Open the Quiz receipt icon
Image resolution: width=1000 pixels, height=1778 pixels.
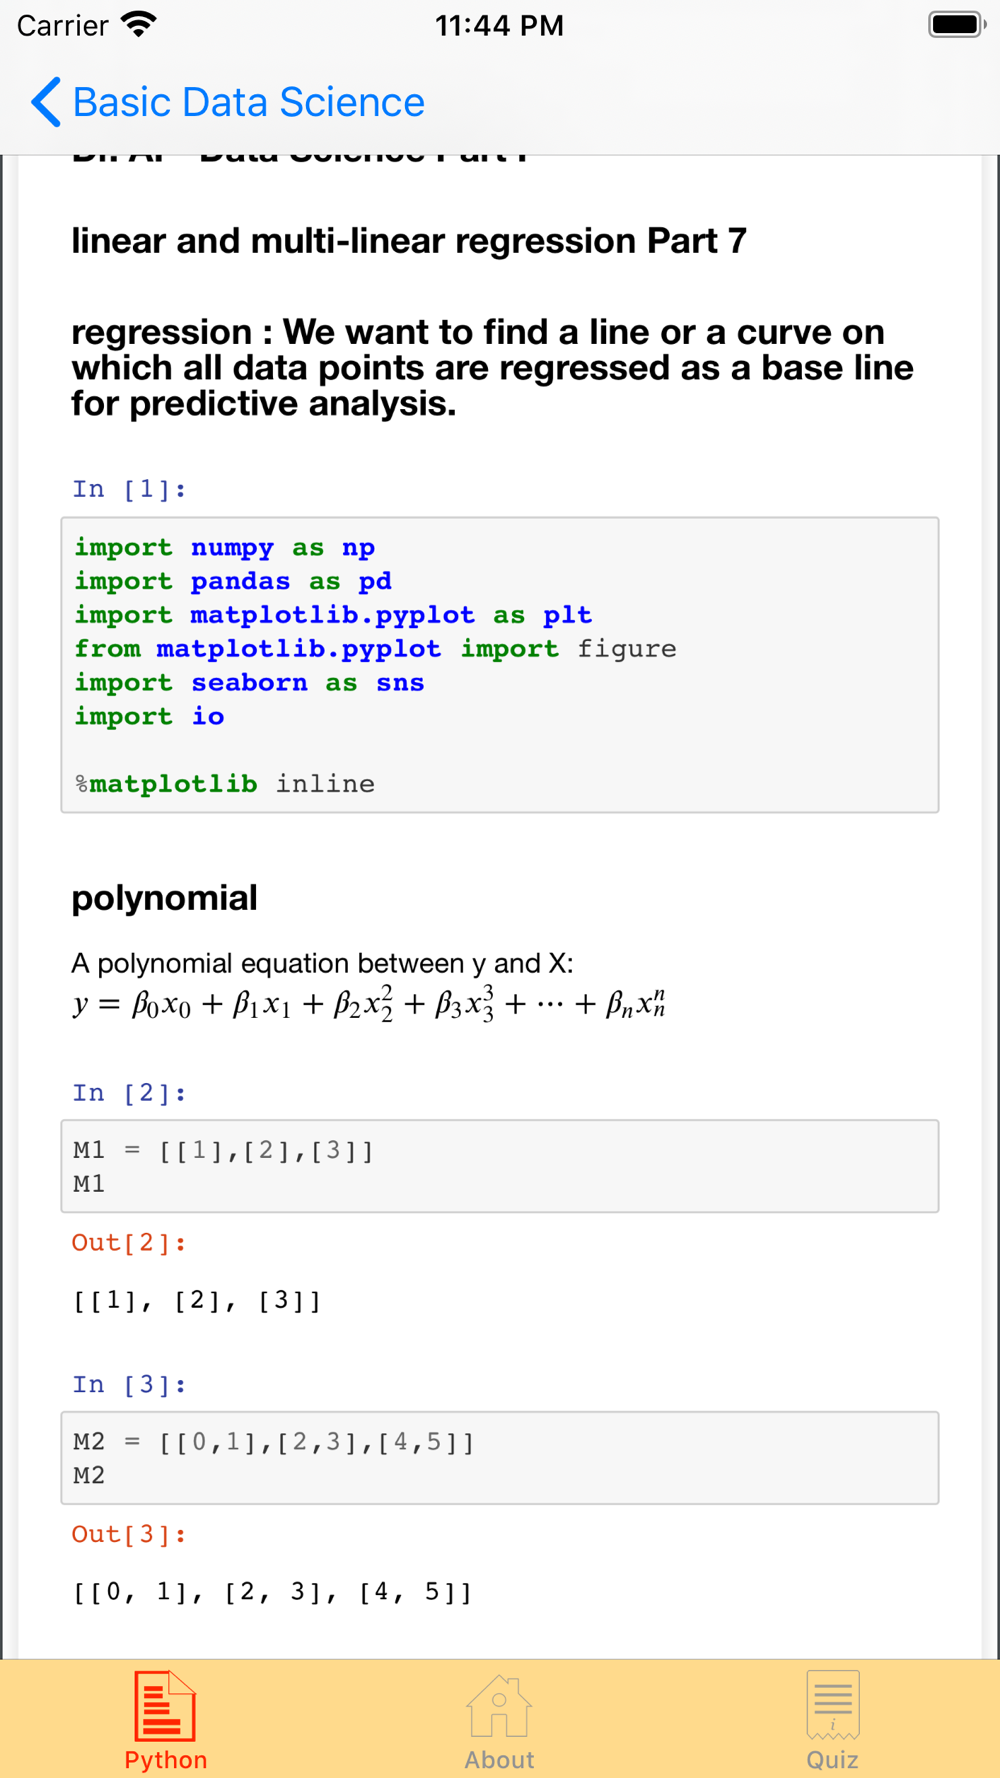(x=833, y=1706)
